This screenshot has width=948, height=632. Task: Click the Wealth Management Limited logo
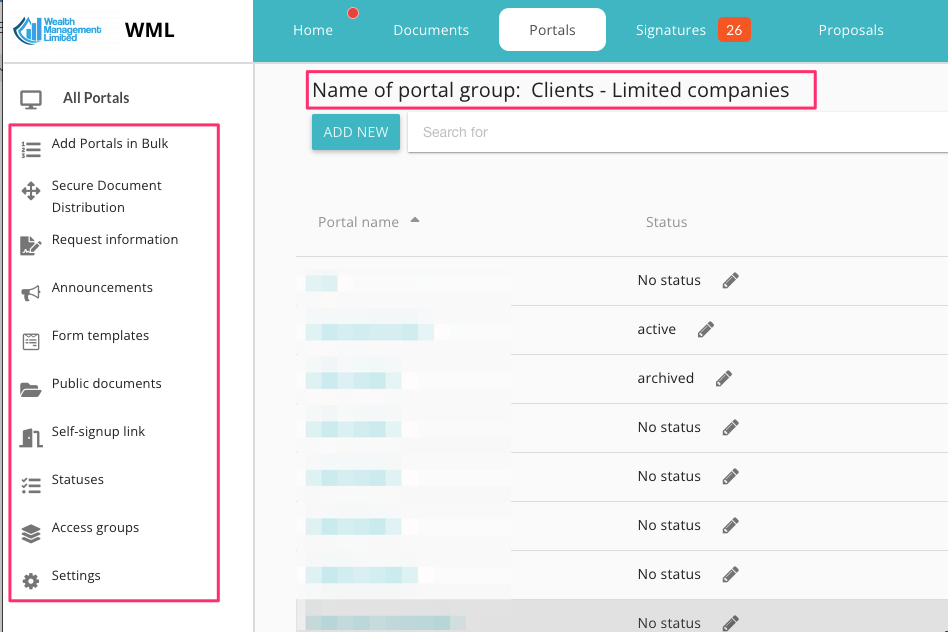(58, 30)
